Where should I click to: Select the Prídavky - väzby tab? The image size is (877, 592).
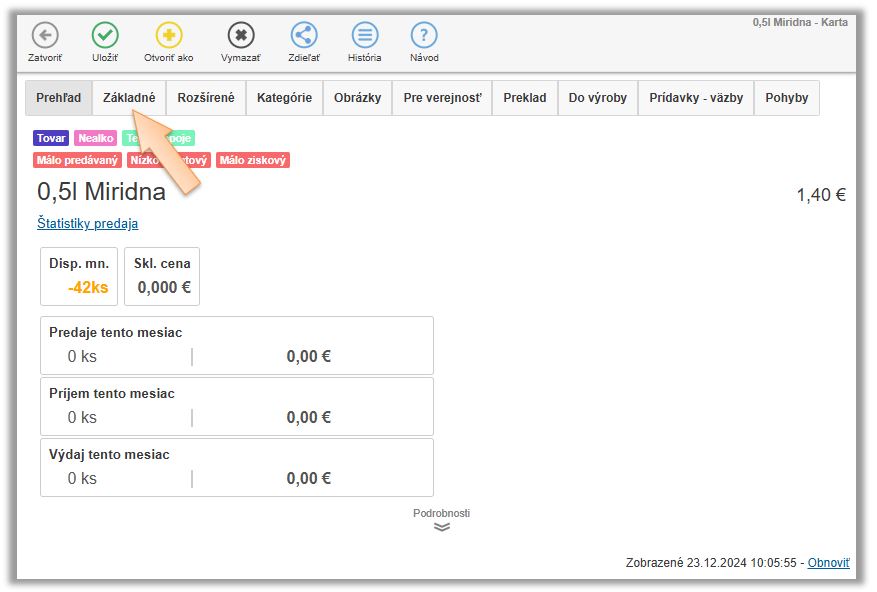(x=696, y=98)
